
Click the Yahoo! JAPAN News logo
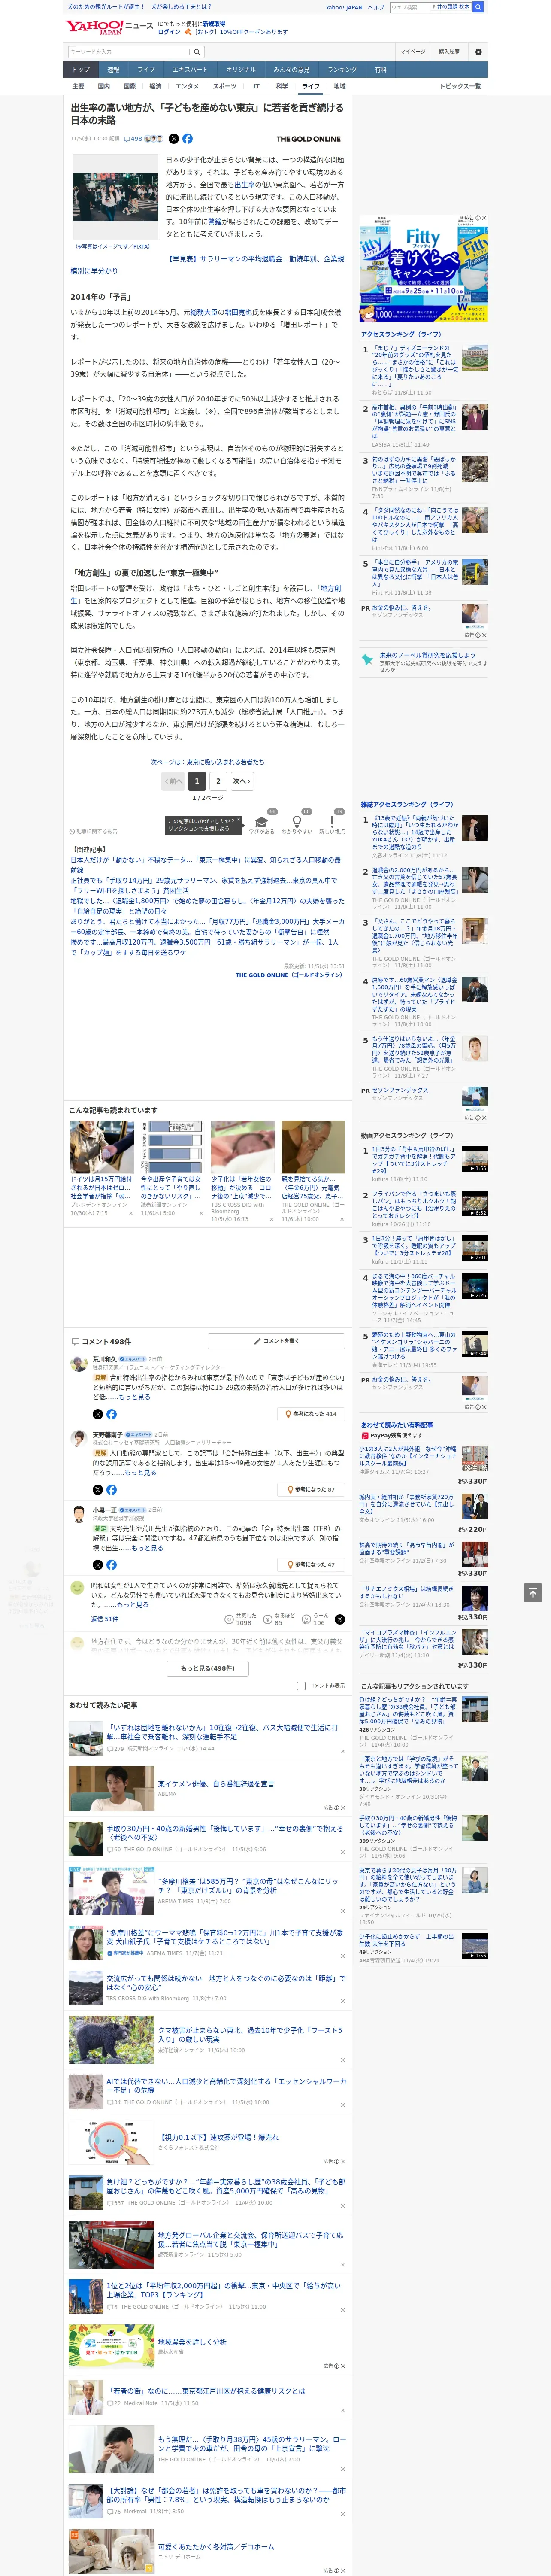(x=109, y=27)
